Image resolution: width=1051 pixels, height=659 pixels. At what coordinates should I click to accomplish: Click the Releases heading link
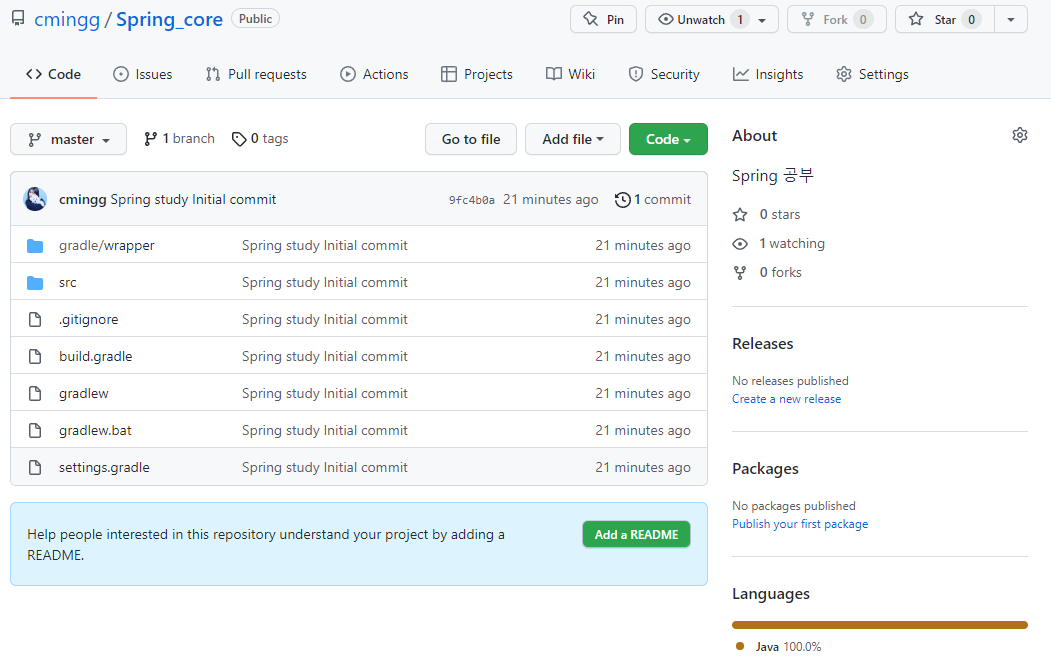tap(763, 344)
